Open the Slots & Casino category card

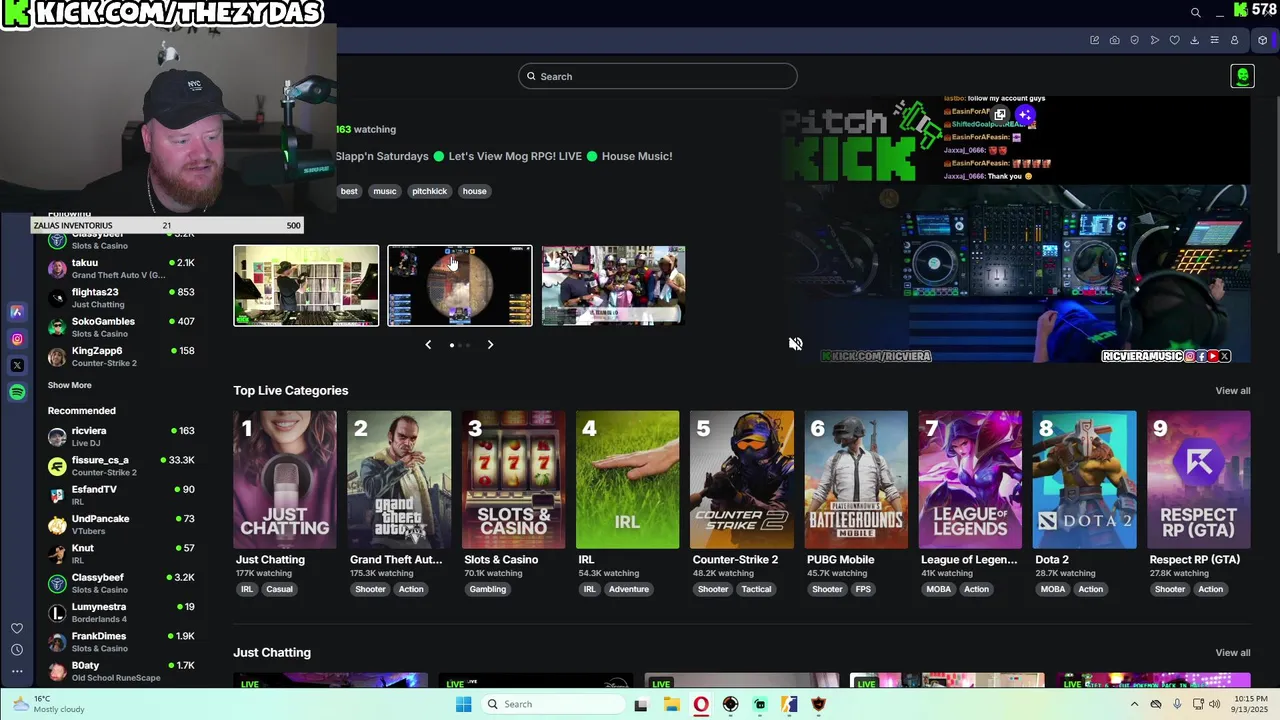pyautogui.click(x=513, y=480)
